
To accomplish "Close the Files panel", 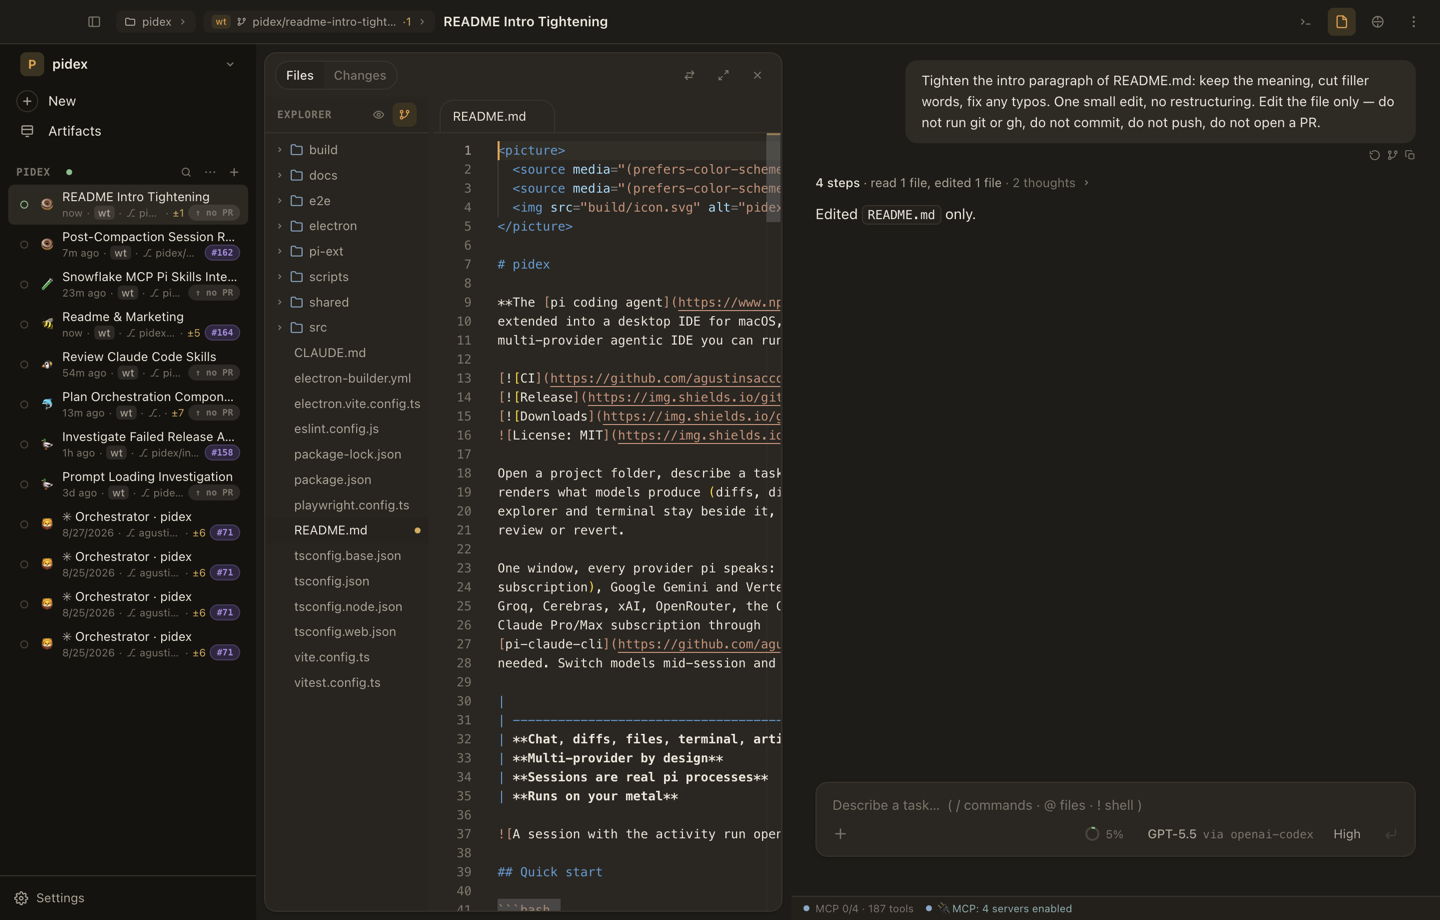I will coord(757,75).
